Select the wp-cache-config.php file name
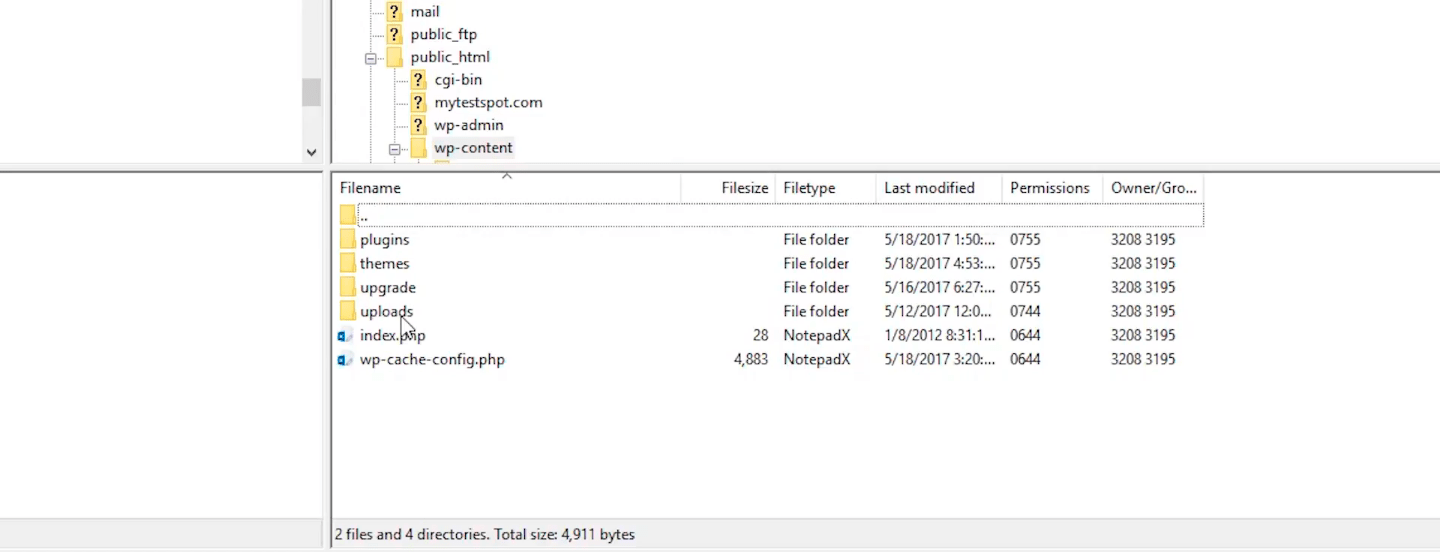The image size is (1440, 552). [432, 360]
